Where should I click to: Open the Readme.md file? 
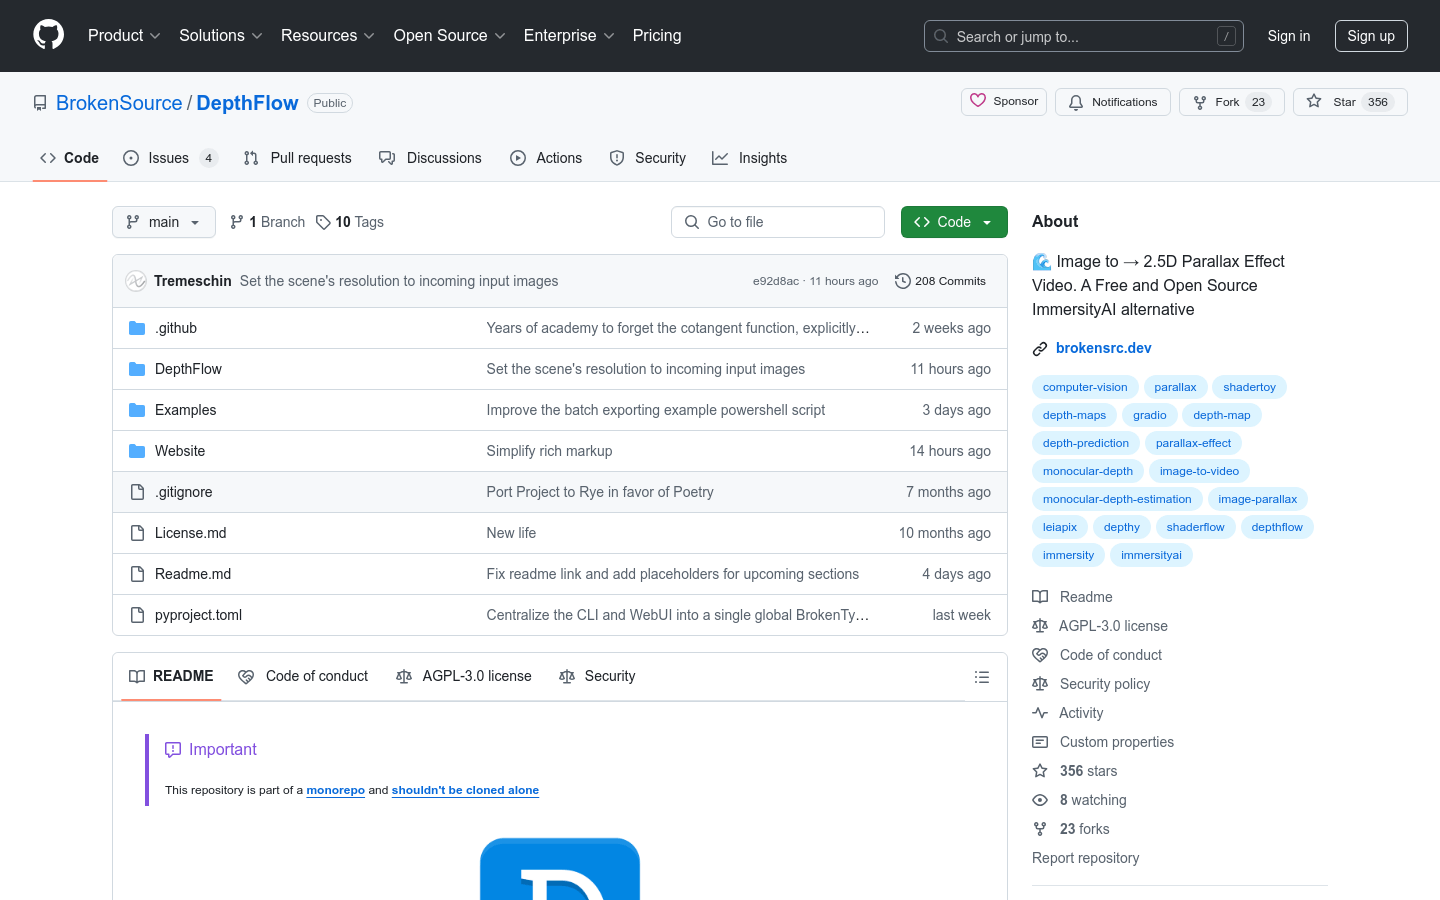click(193, 574)
